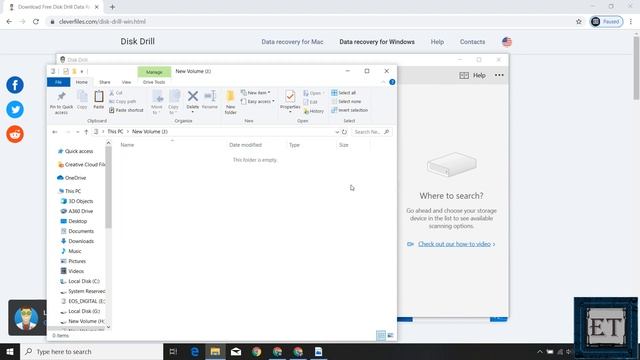The height and width of the screenshot is (360, 640).
Task: Open Quick Access Toolbar customize arrow
Action: point(82,71)
